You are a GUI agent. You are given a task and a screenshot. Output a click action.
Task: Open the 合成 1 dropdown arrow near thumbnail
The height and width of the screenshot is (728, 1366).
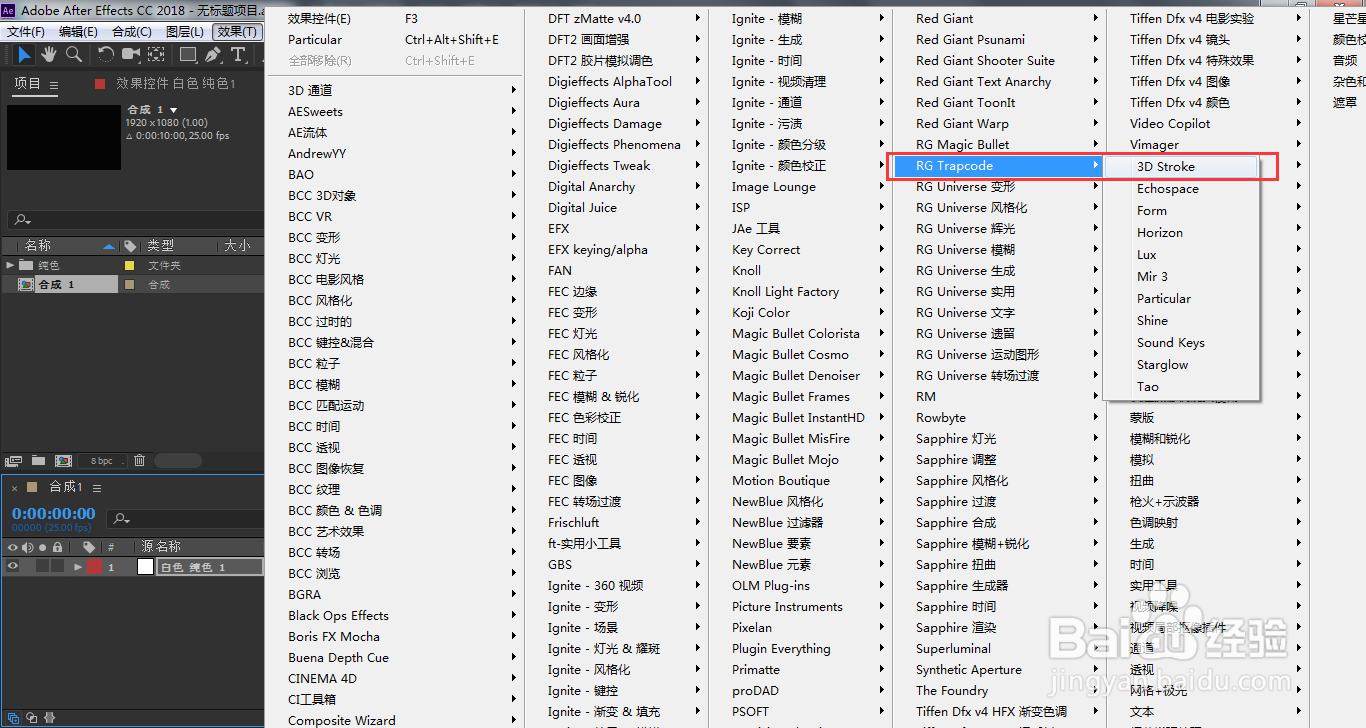pos(174,109)
